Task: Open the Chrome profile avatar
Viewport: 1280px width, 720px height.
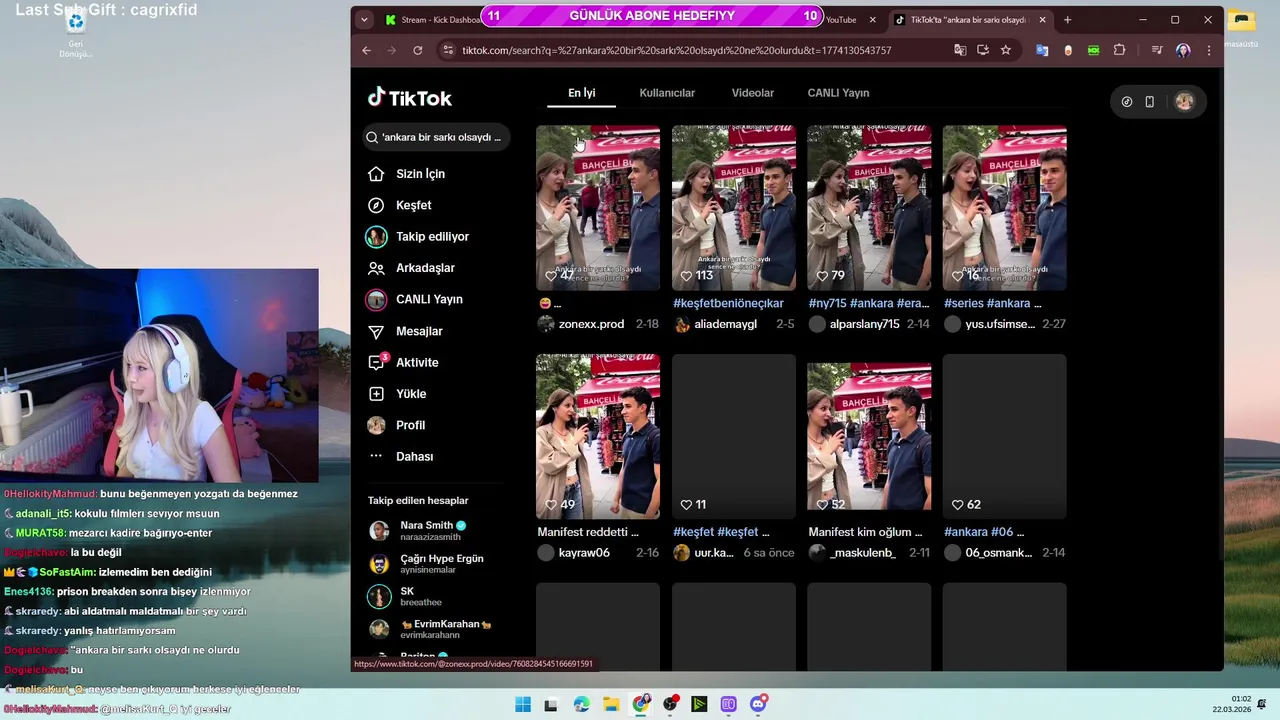Action: coord(1184,50)
